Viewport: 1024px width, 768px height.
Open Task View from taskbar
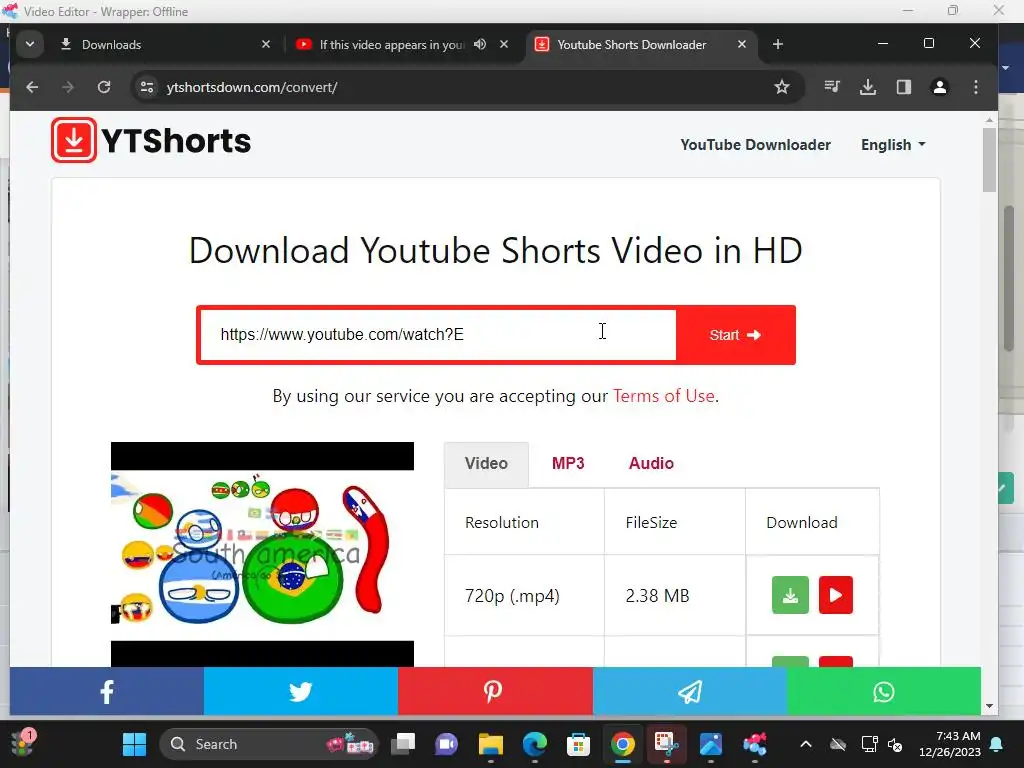coord(403,744)
